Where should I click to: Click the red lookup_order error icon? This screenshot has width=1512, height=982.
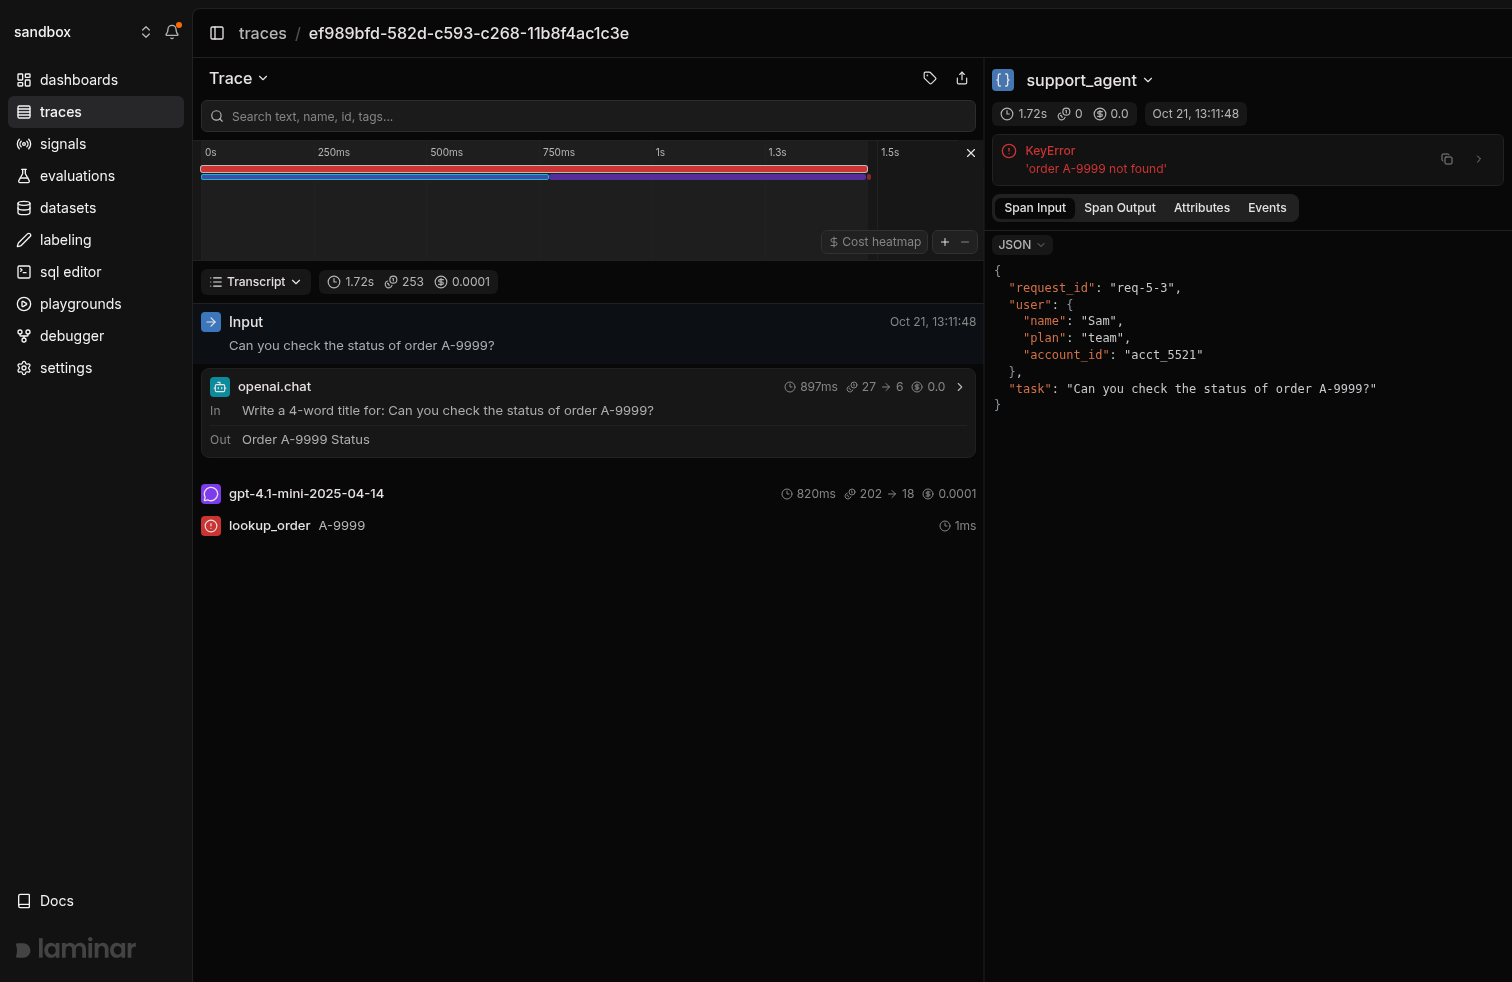(211, 526)
